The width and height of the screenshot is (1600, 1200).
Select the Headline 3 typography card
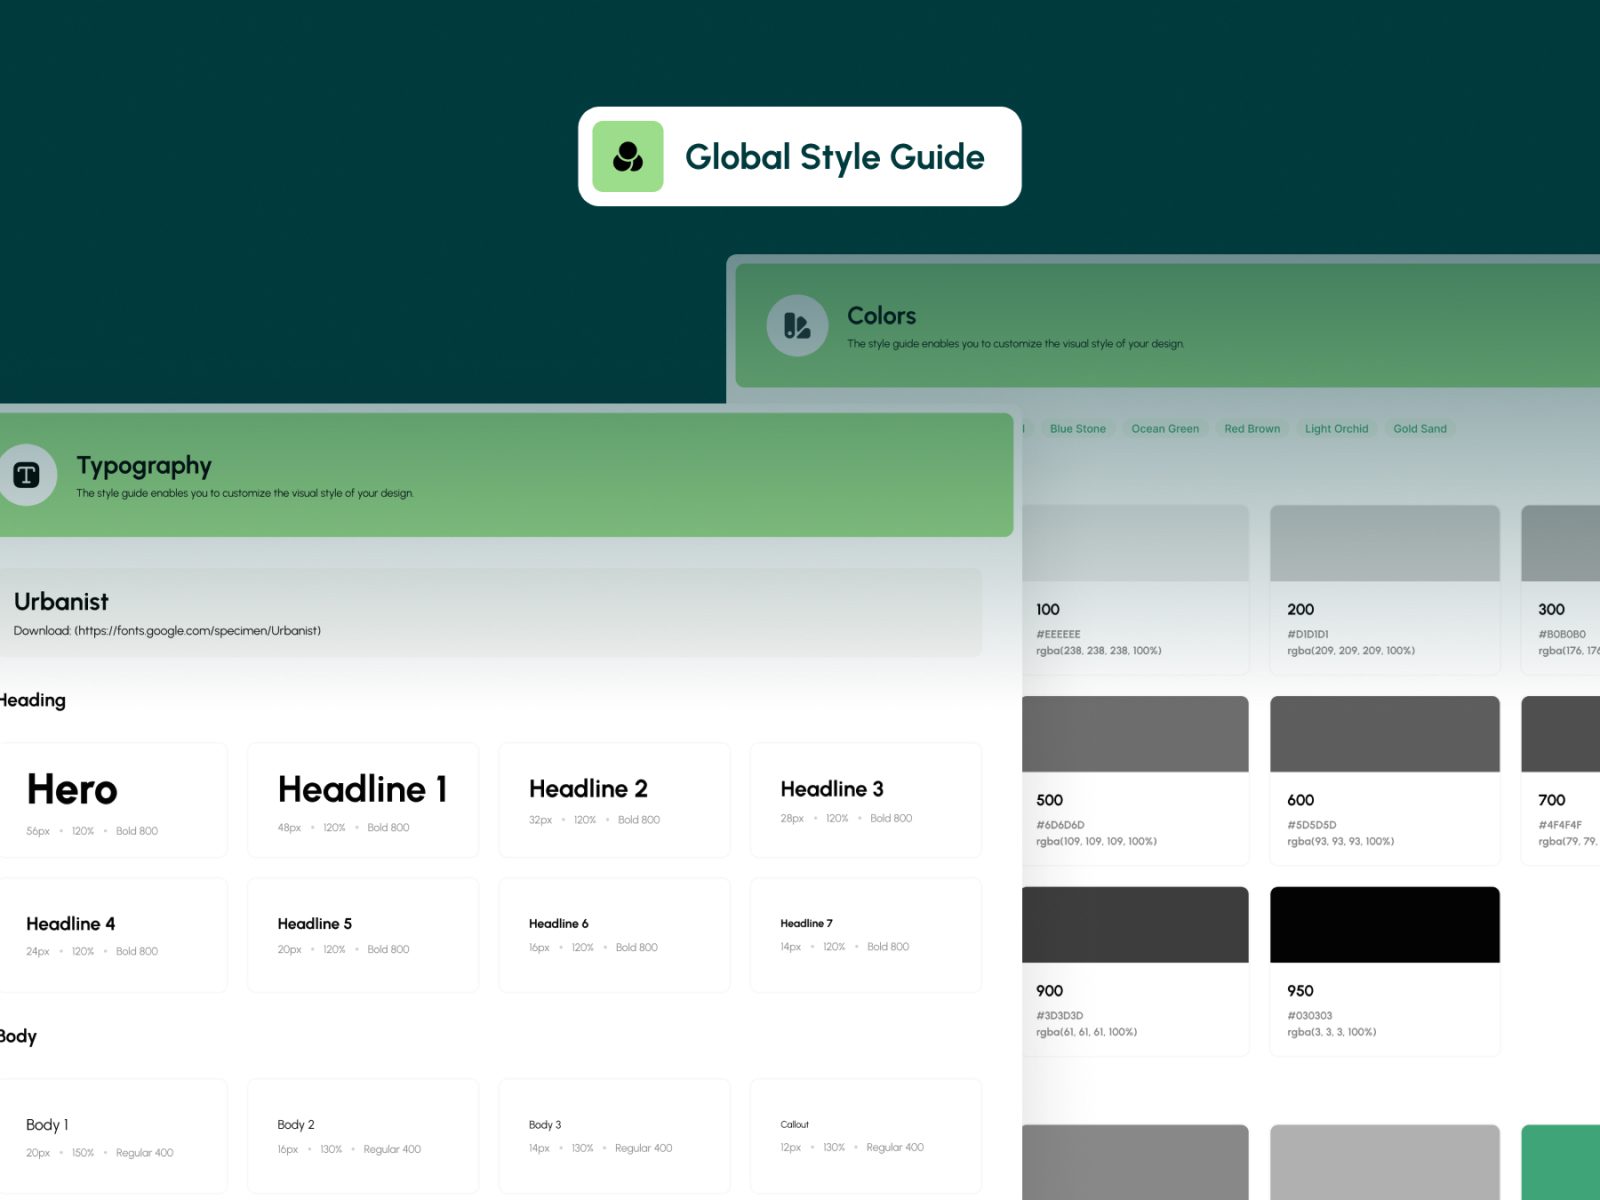point(866,800)
